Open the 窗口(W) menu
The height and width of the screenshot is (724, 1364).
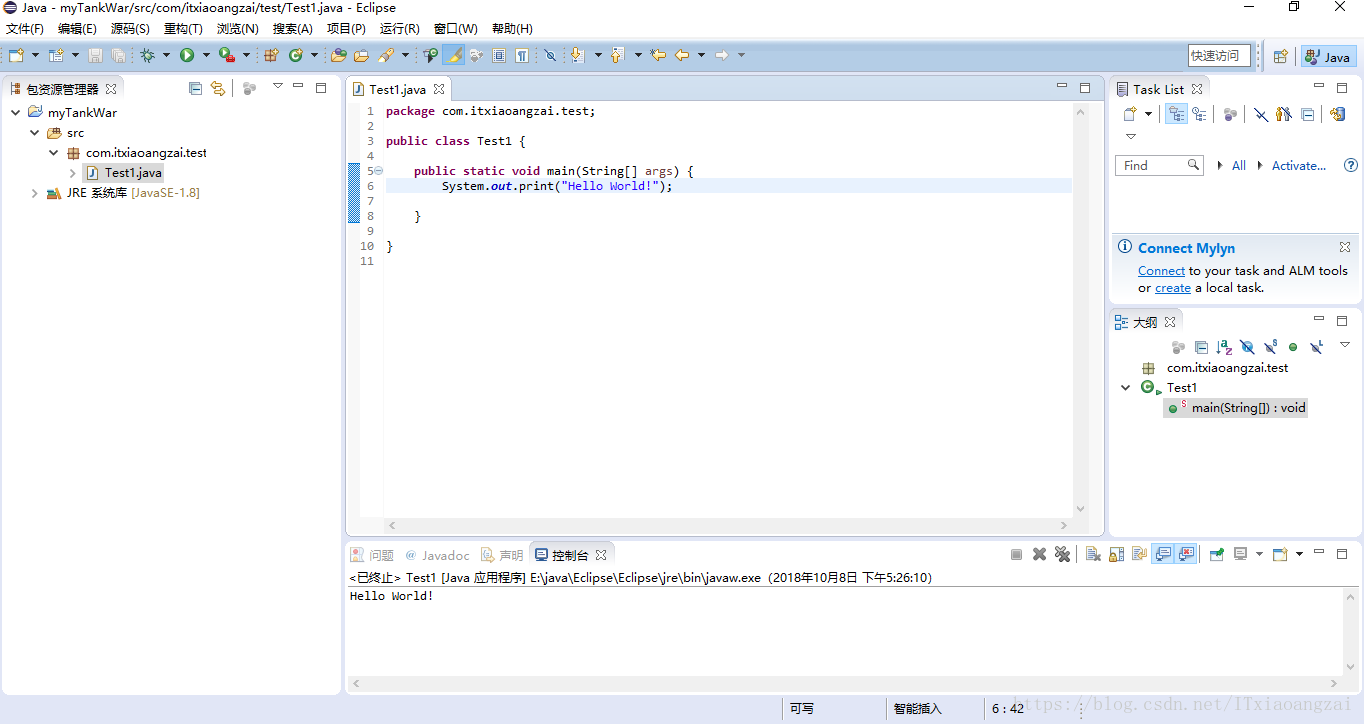pyautogui.click(x=456, y=29)
